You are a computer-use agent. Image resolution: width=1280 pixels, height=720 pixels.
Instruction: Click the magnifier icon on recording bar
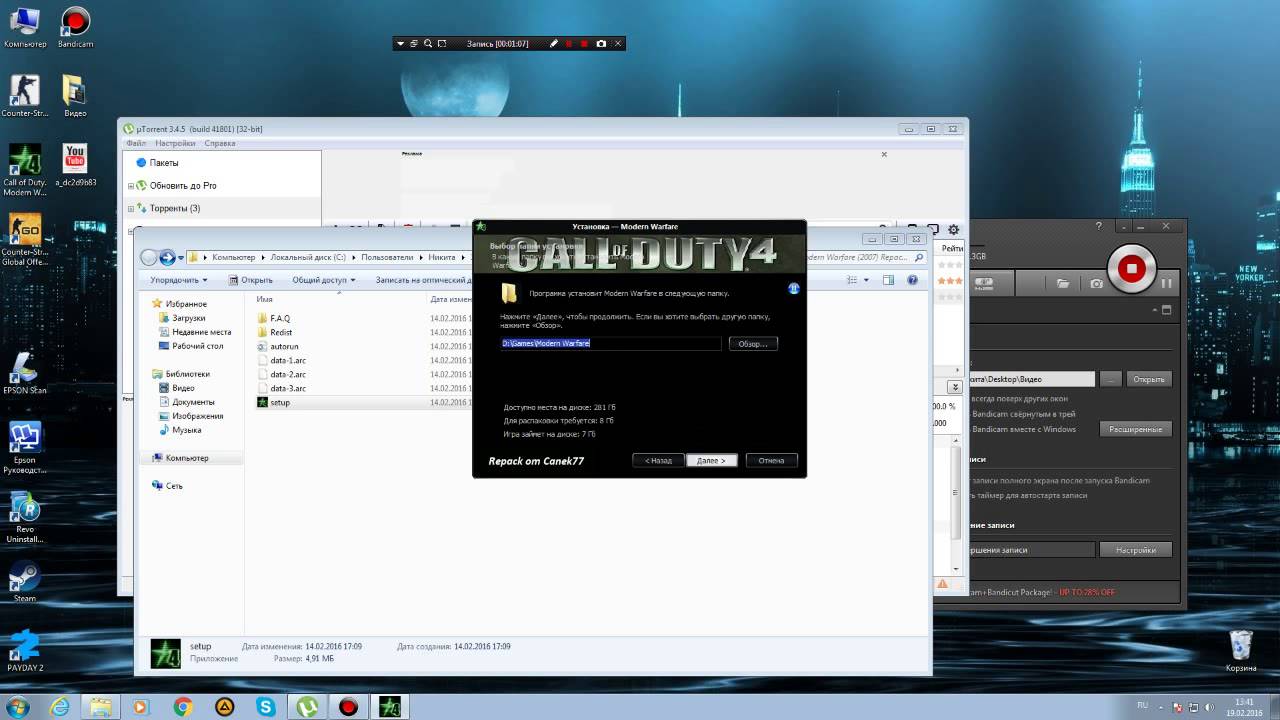pyautogui.click(x=428, y=44)
